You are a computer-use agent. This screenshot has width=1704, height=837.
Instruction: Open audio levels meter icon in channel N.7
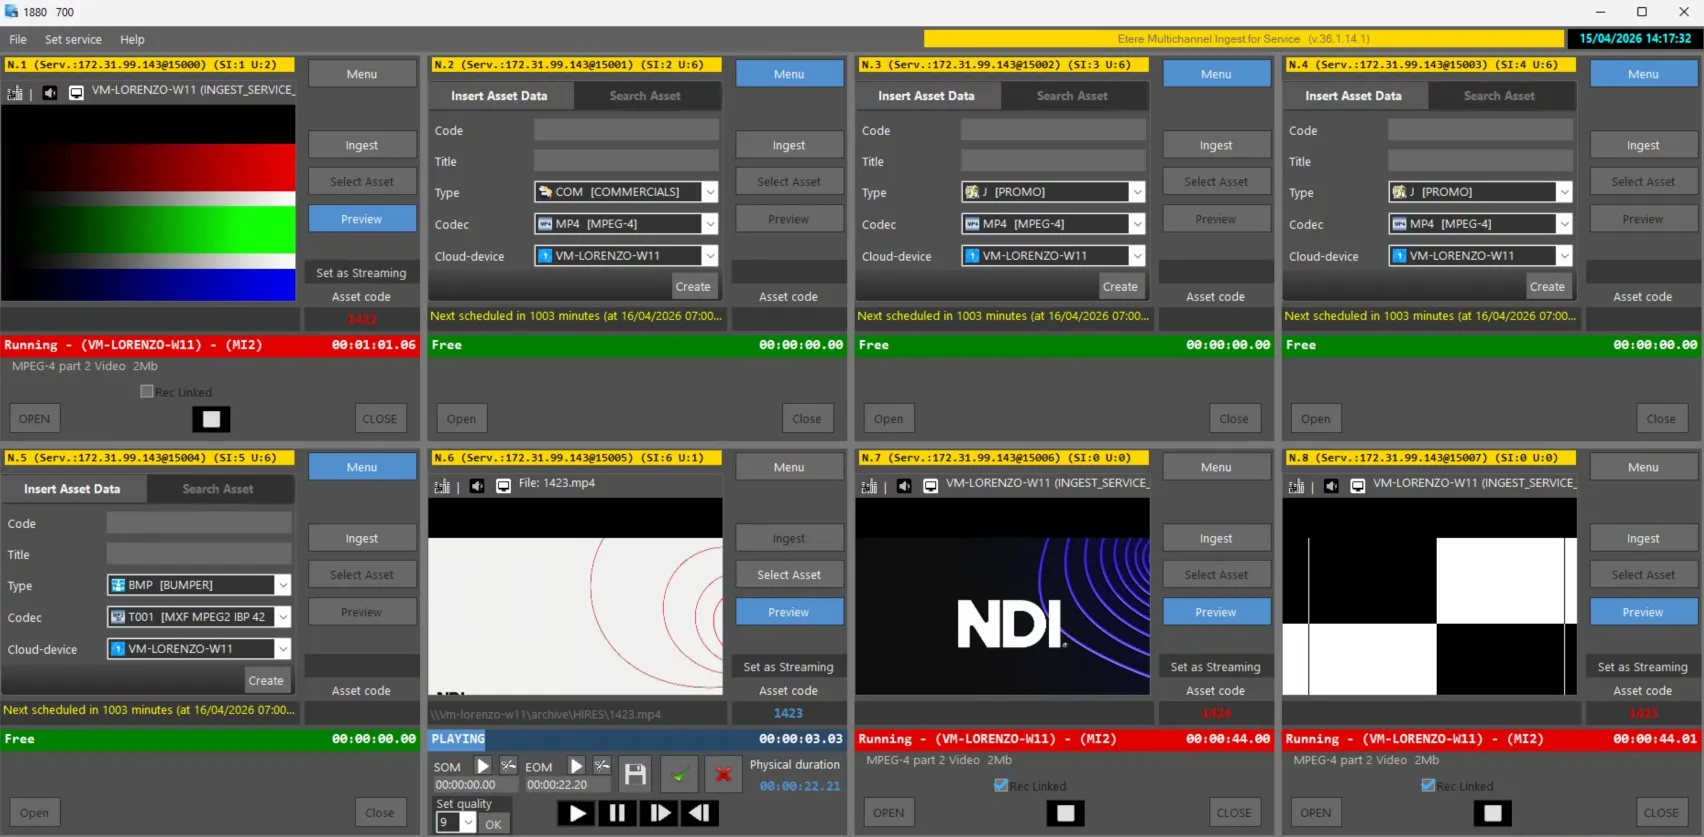(x=869, y=486)
